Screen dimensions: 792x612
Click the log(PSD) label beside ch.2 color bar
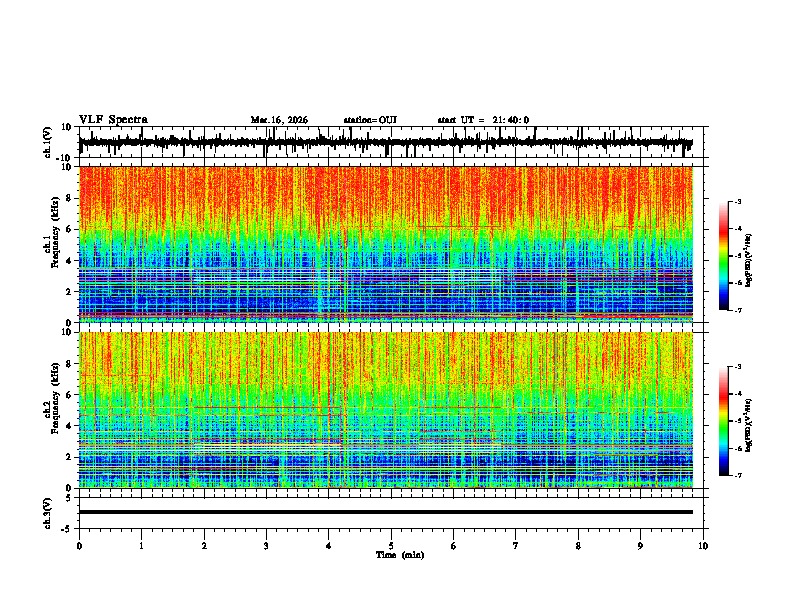tap(749, 425)
